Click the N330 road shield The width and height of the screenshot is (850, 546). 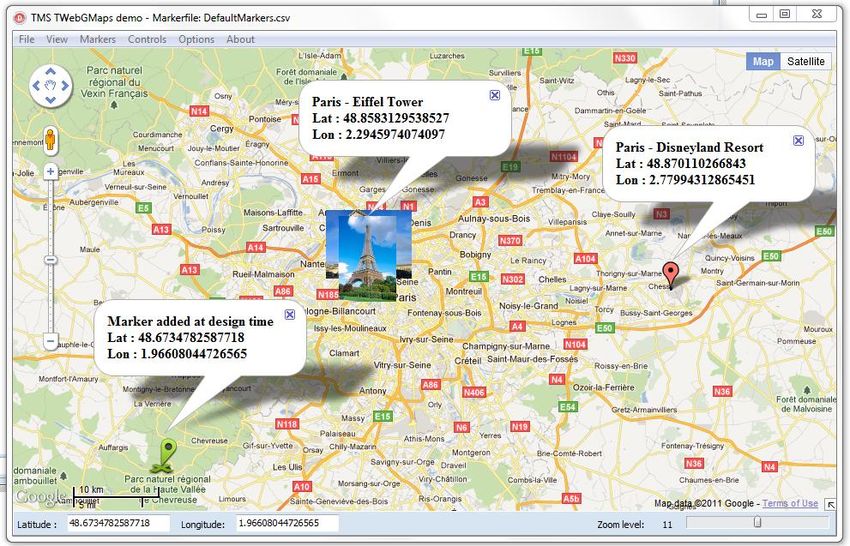624,58
